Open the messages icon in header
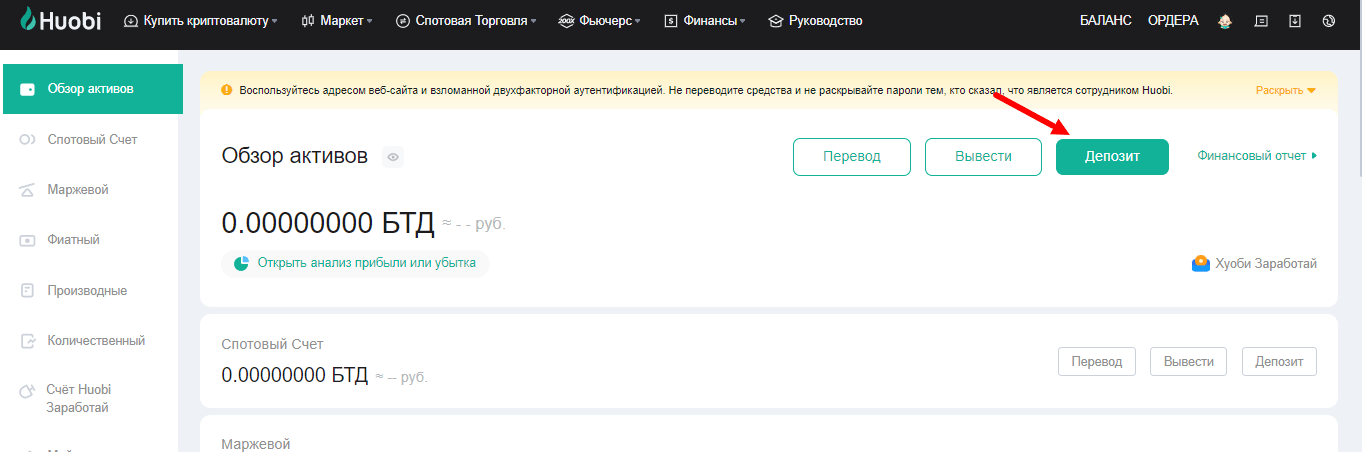 pyautogui.click(x=1261, y=21)
